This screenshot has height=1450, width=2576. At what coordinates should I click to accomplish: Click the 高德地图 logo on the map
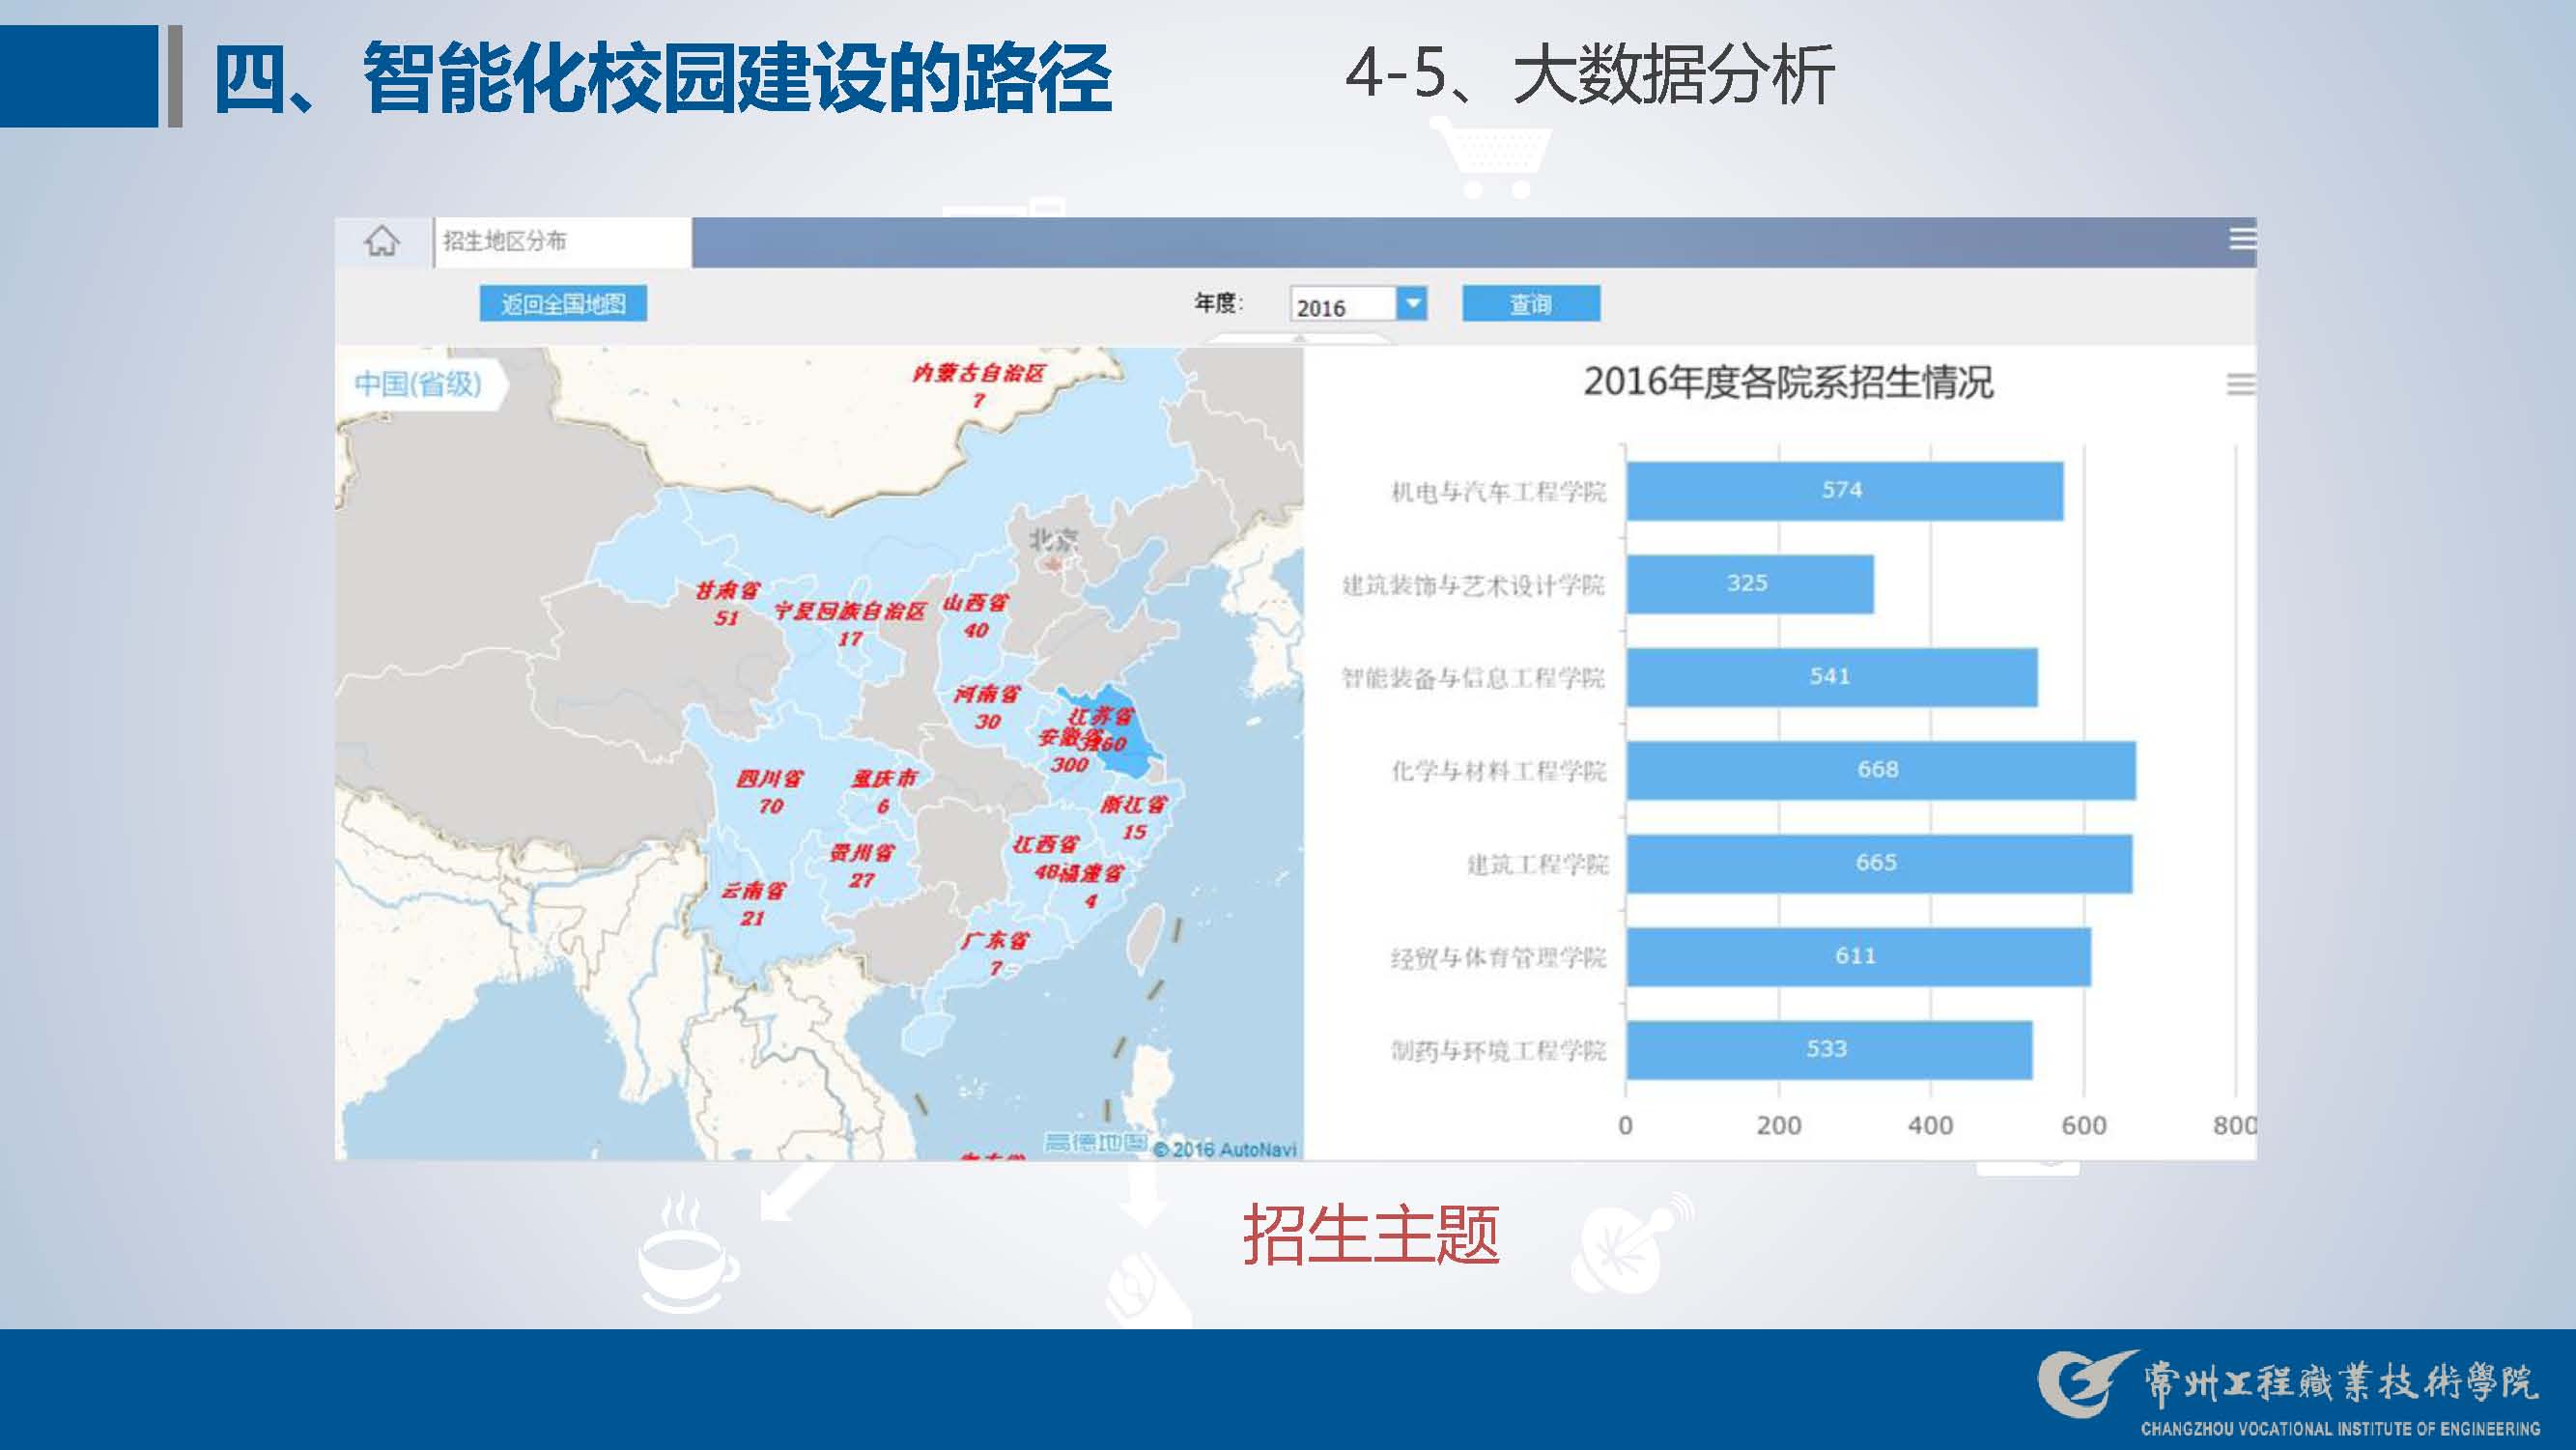click(x=1095, y=1142)
